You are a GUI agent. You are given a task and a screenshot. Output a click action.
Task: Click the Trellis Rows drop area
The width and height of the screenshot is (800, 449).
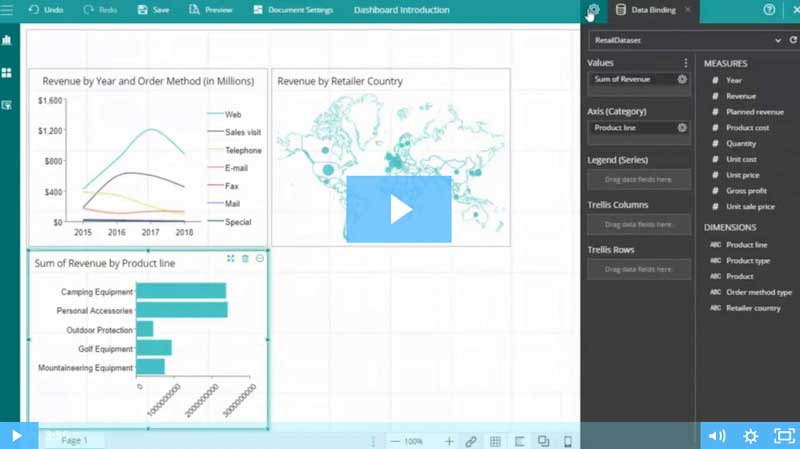[639, 269]
